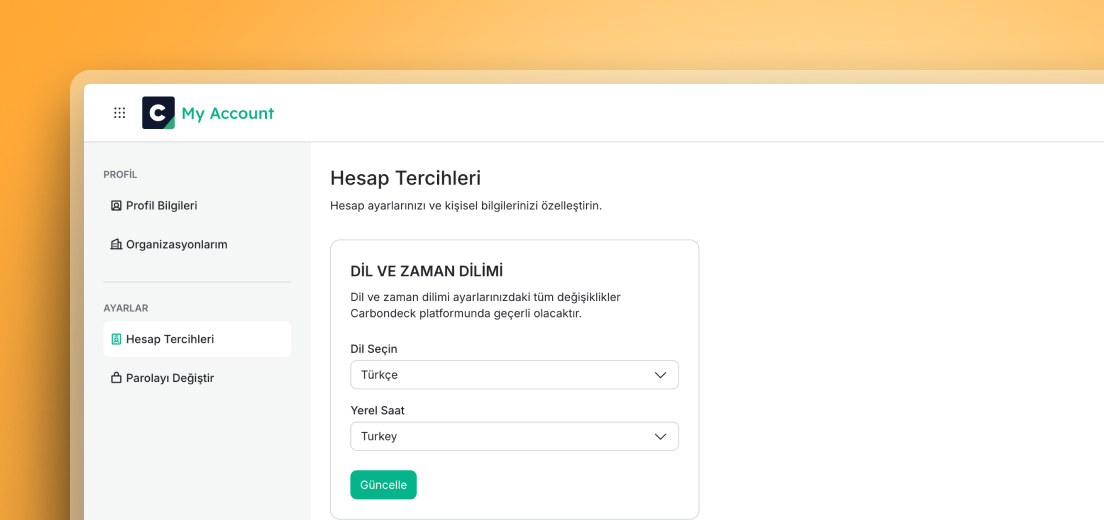Click the Hesap Tercihleri page heading
This screenshot has width=1104, height=520.
[x=406, y=178]
